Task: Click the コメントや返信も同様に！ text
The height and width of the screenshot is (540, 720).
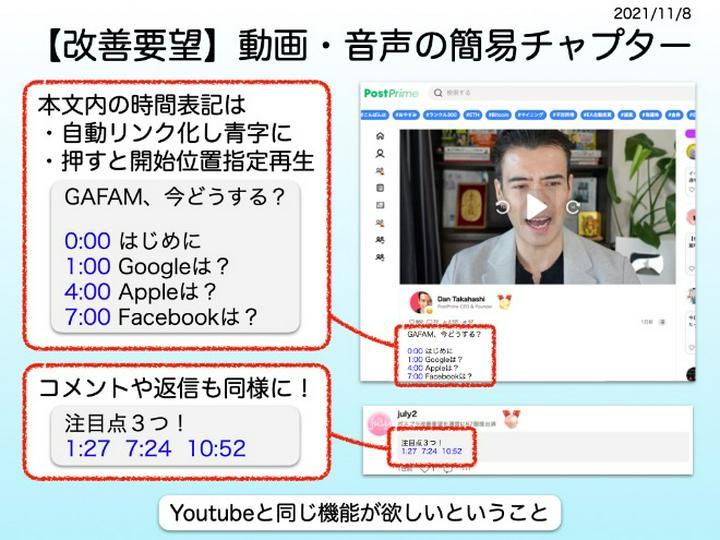Action: [x=175, y=388]
